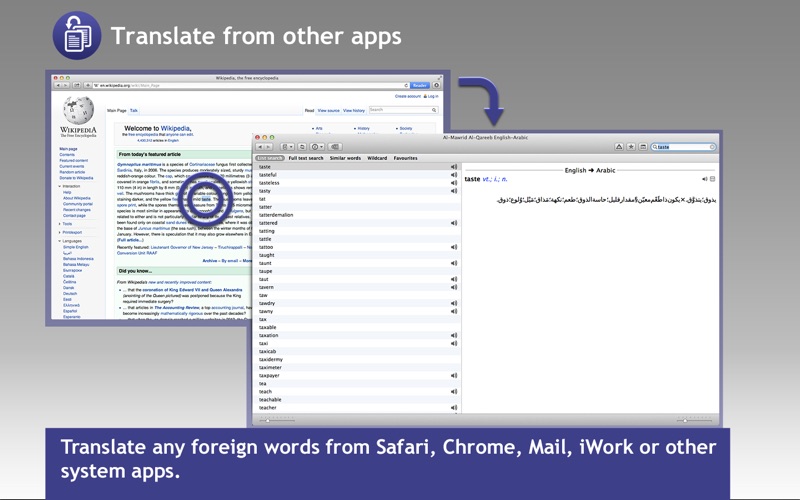
Task: Switch to Similar words tab
Action: [x=345, y=158]
